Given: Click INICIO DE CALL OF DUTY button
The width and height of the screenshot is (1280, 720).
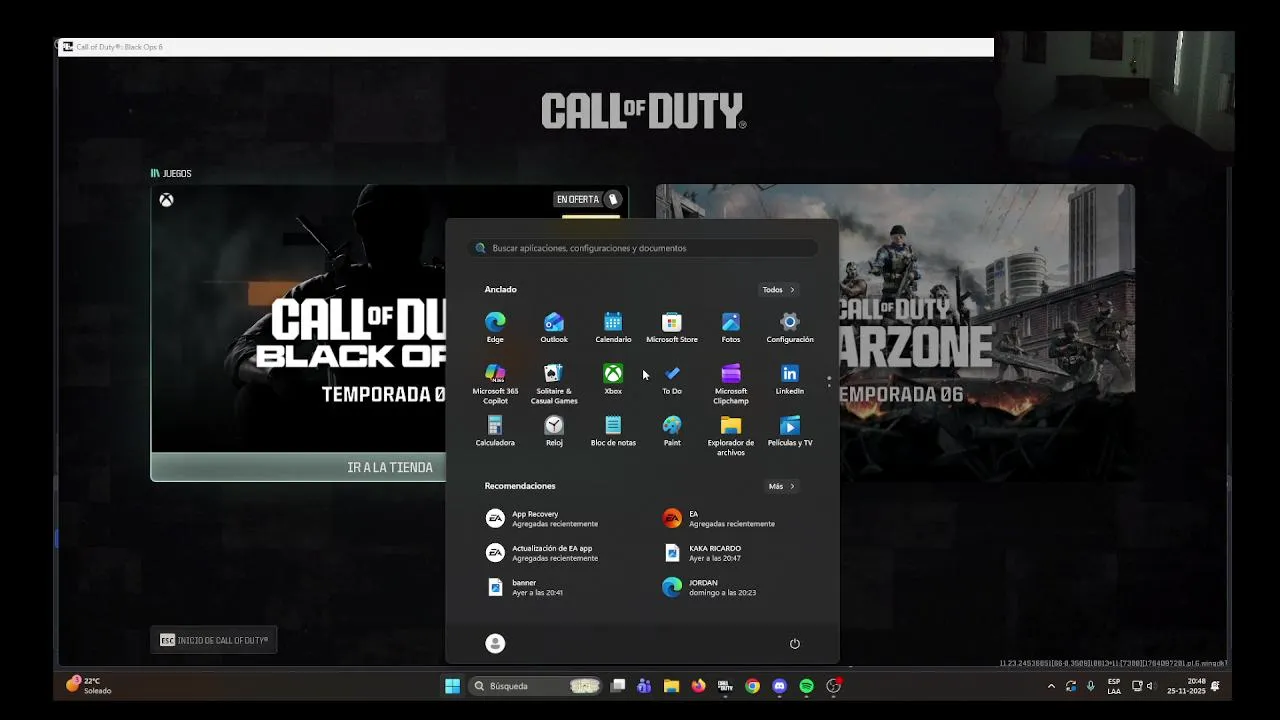Looking at the screenshot, I should [214, 640].
